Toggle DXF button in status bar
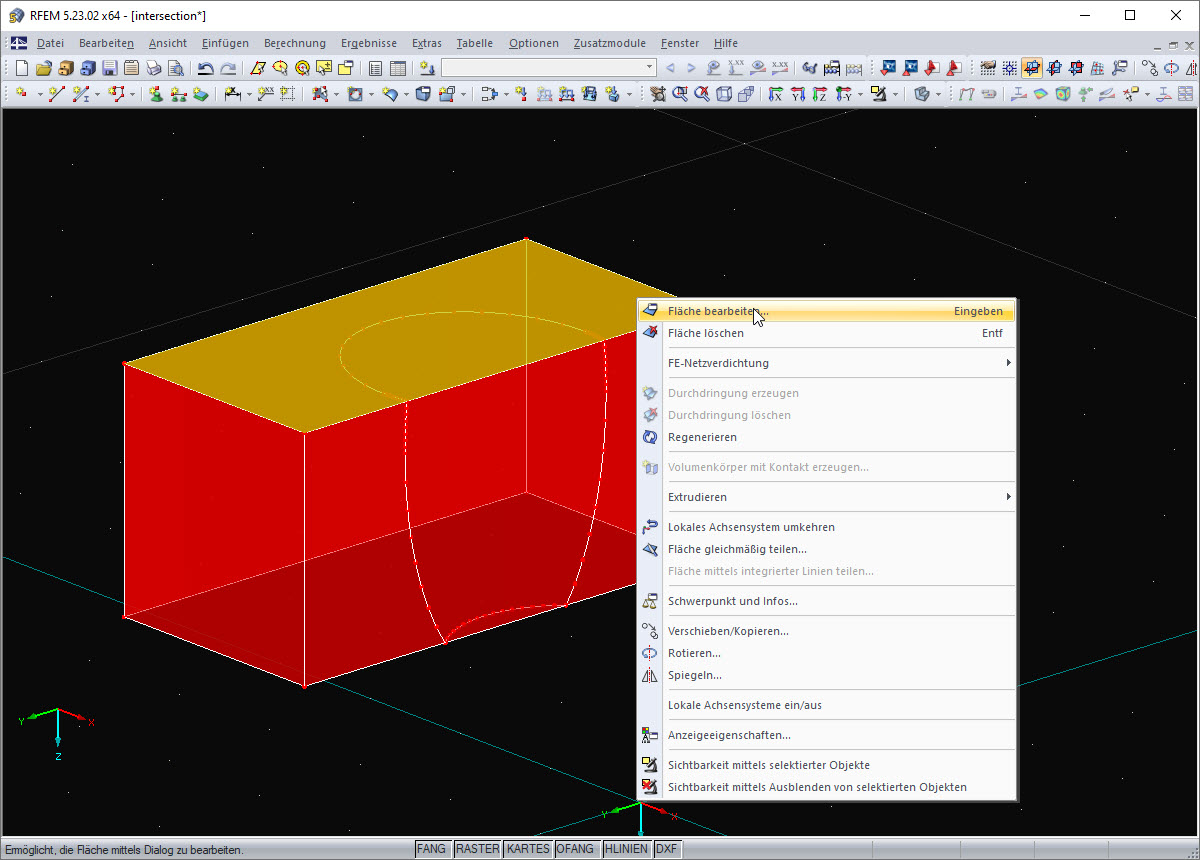 pyautogui.click(x=667, y=849)
